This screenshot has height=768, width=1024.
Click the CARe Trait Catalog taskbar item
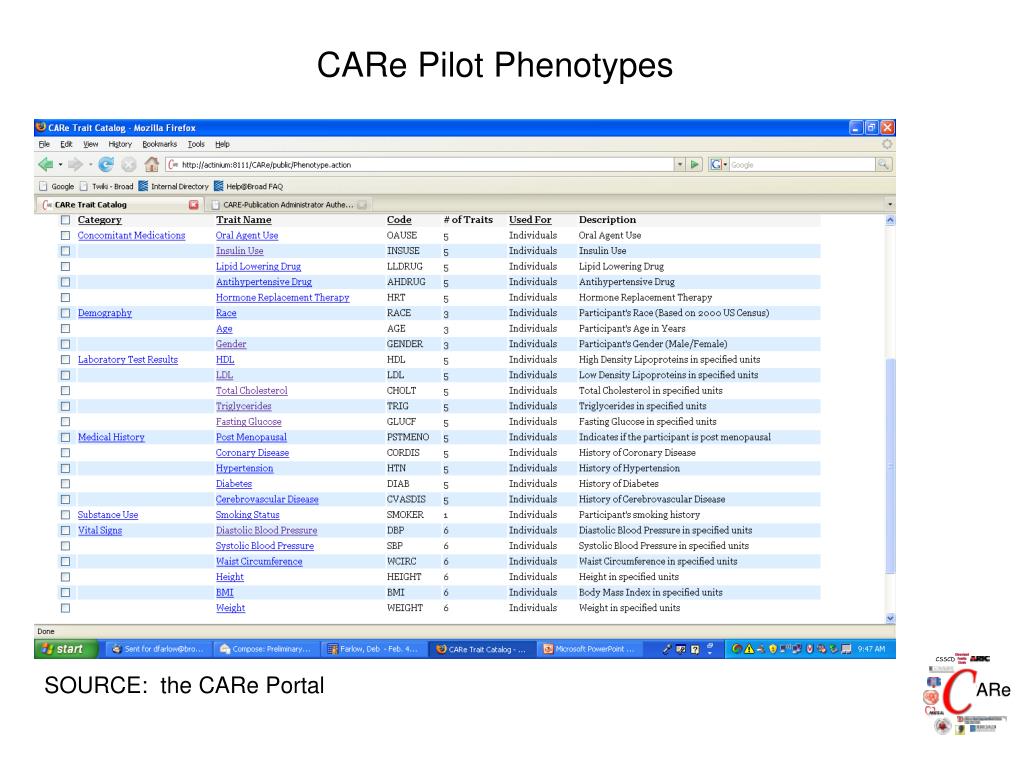click(x=481, y=648)
